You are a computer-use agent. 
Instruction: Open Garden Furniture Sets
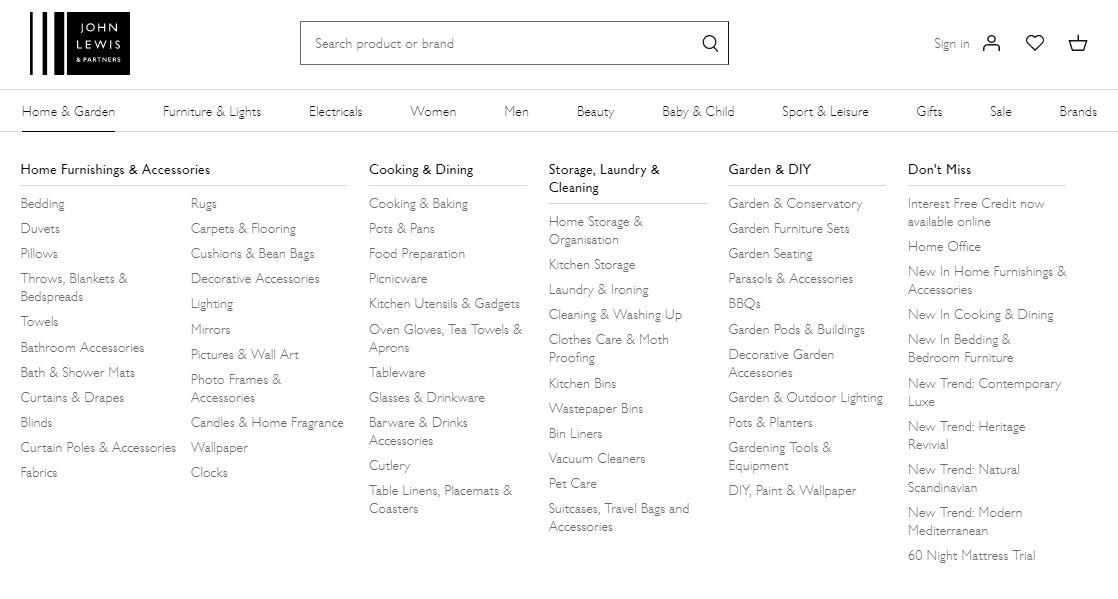[x=789, y=229]
